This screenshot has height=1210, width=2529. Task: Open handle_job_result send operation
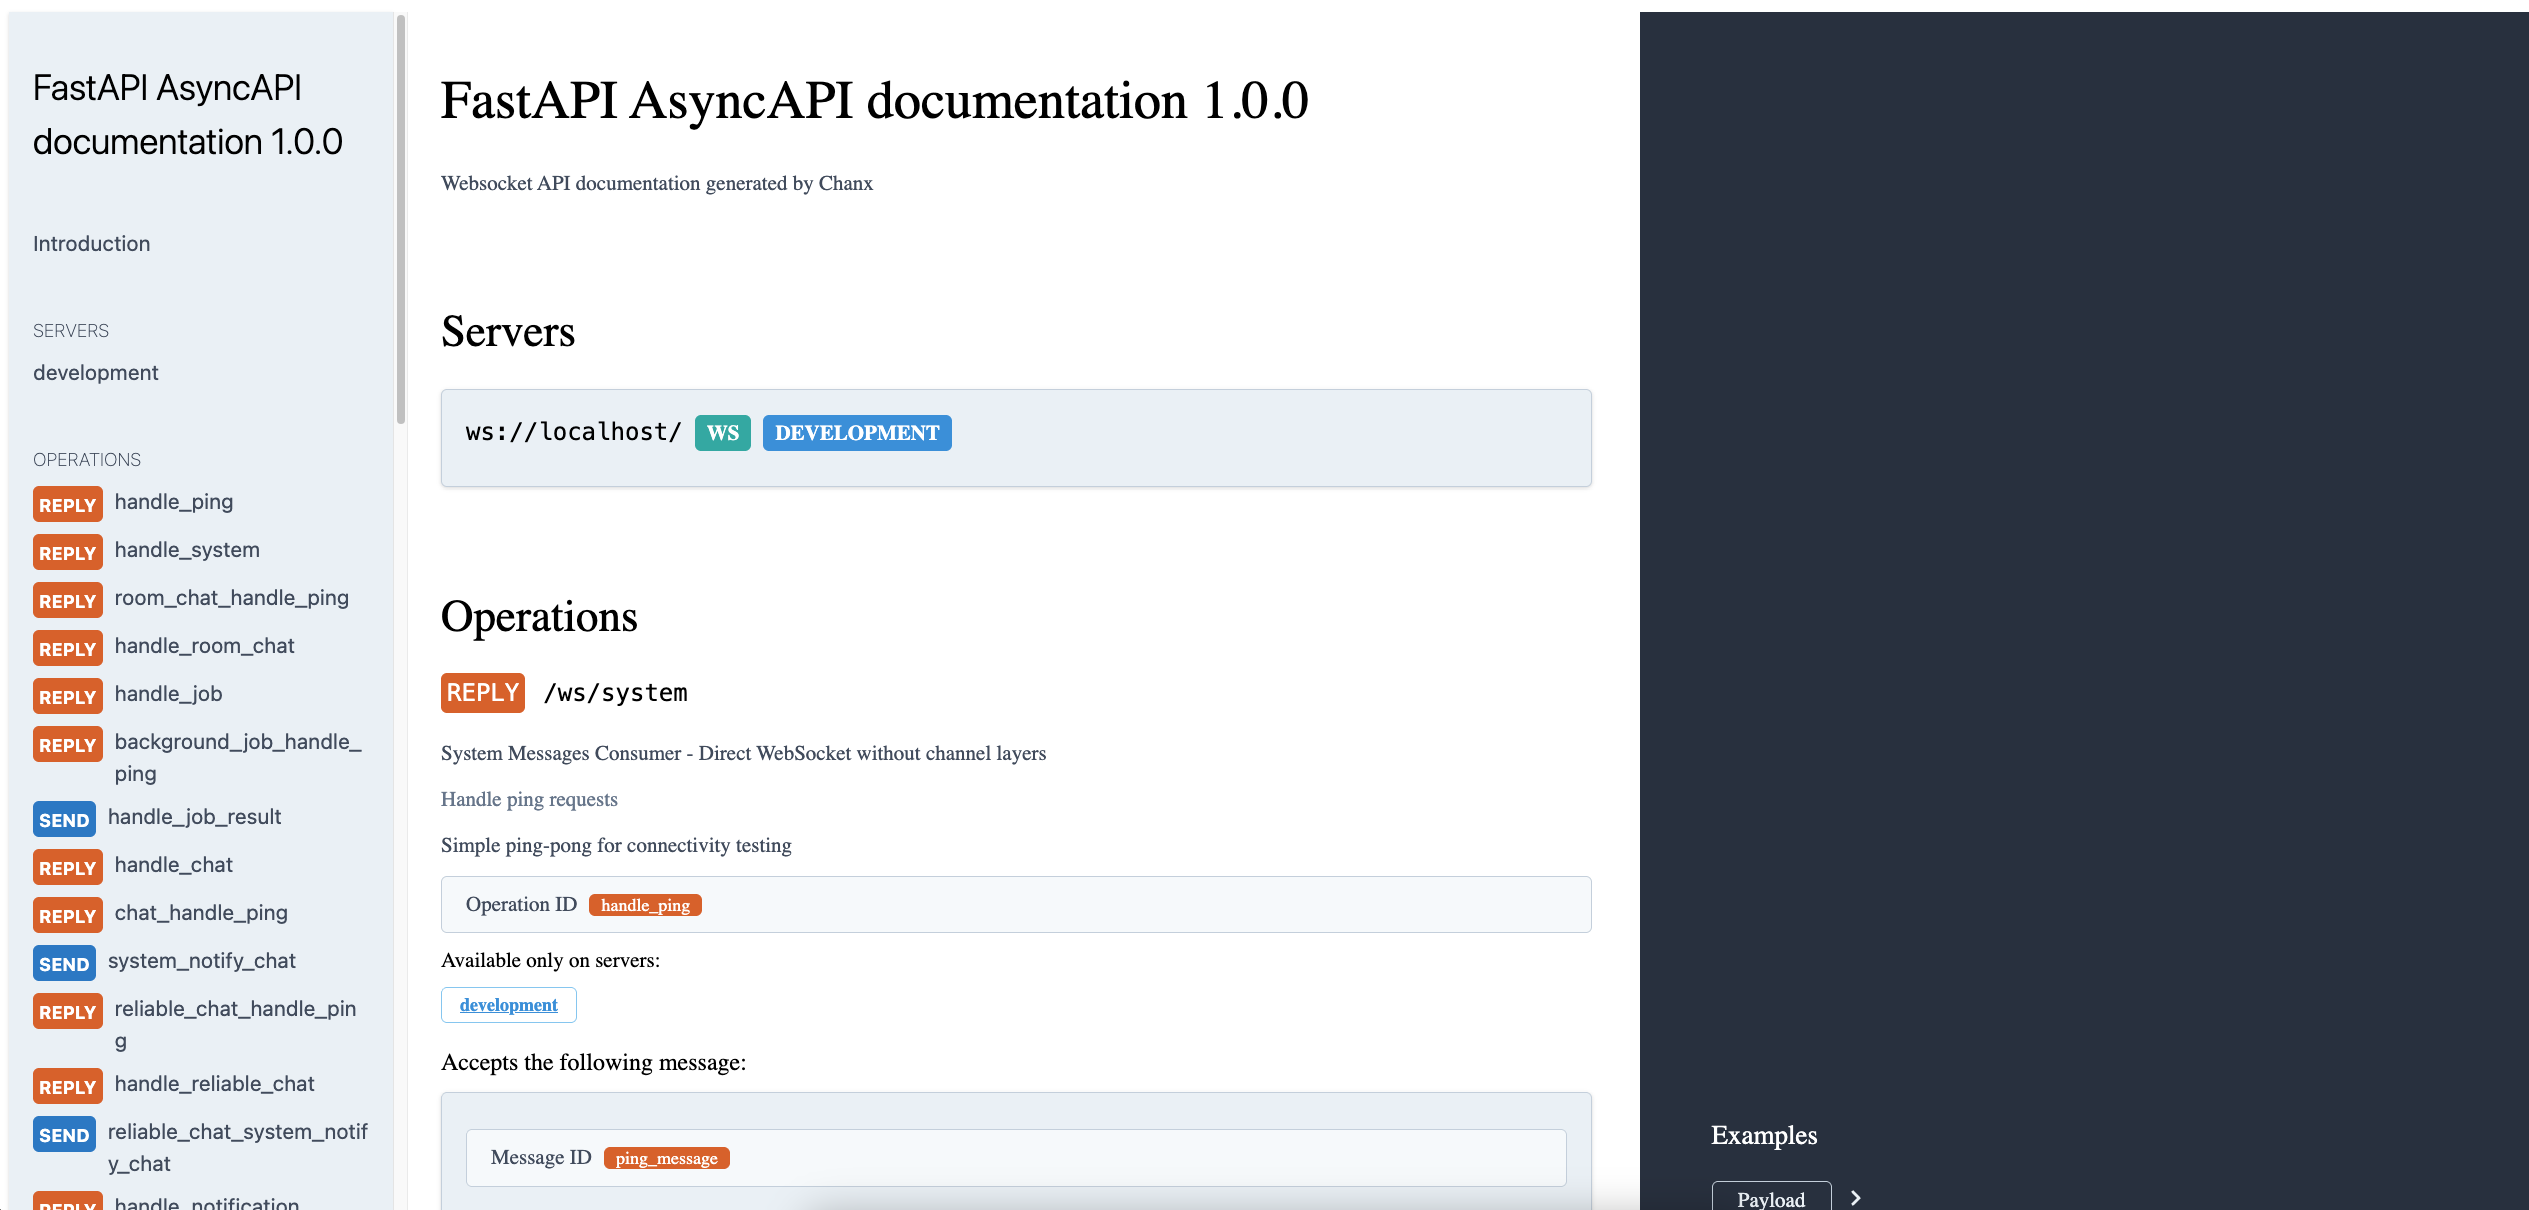click(x=194, y=817)
